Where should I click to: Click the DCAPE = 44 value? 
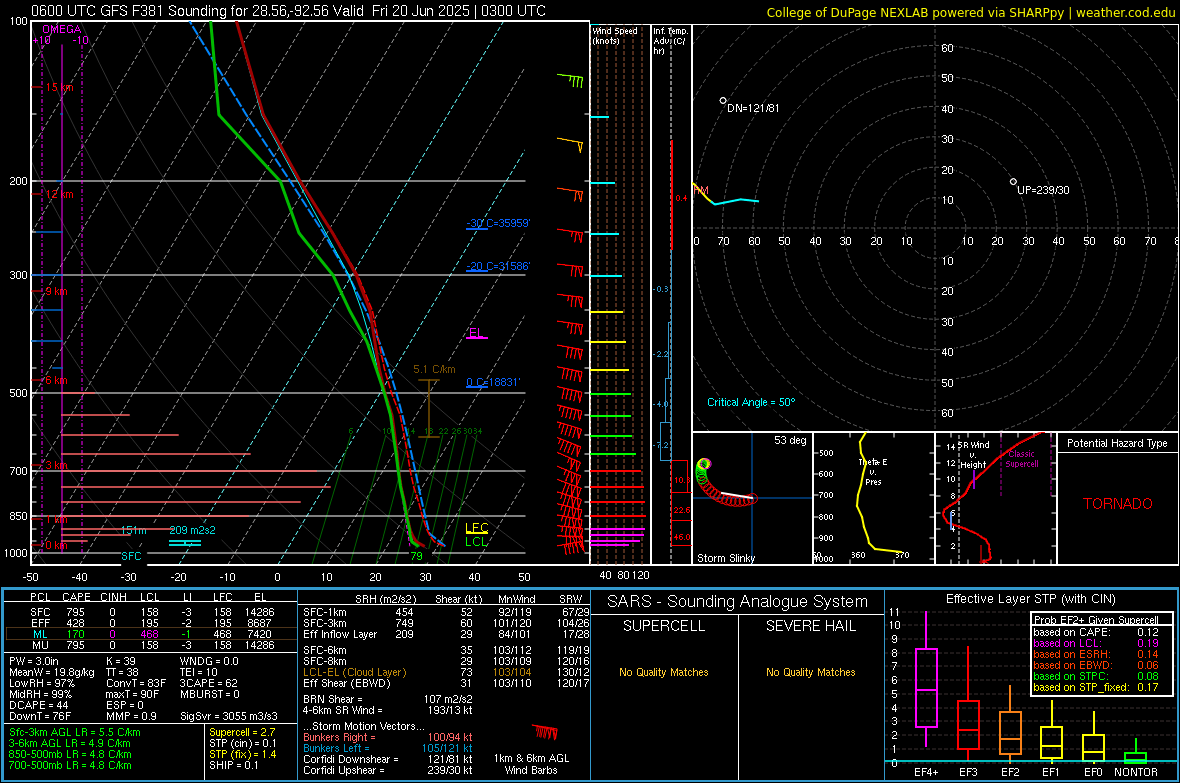(39, 705)
